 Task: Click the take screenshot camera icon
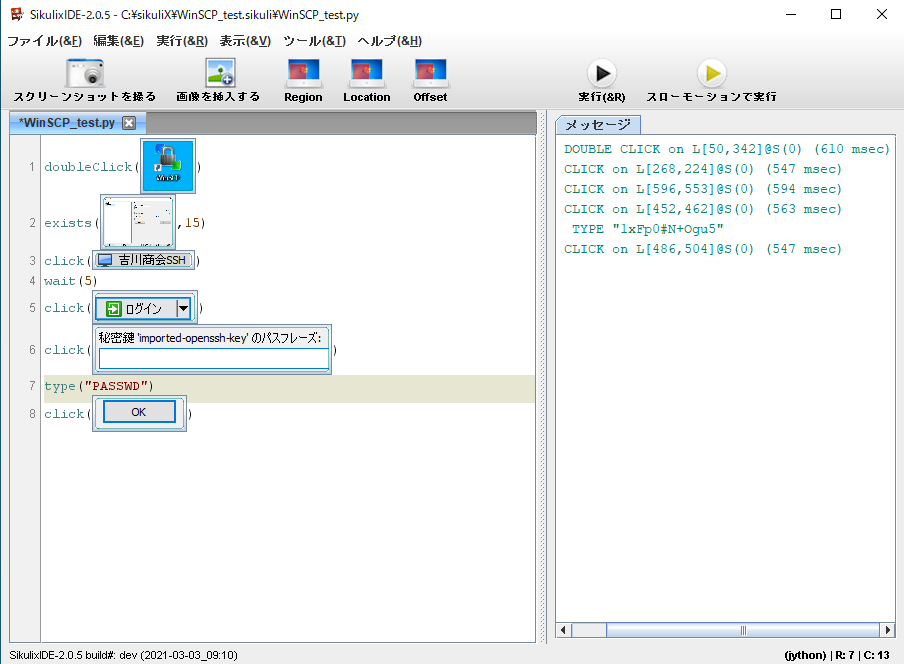(85, 74)
